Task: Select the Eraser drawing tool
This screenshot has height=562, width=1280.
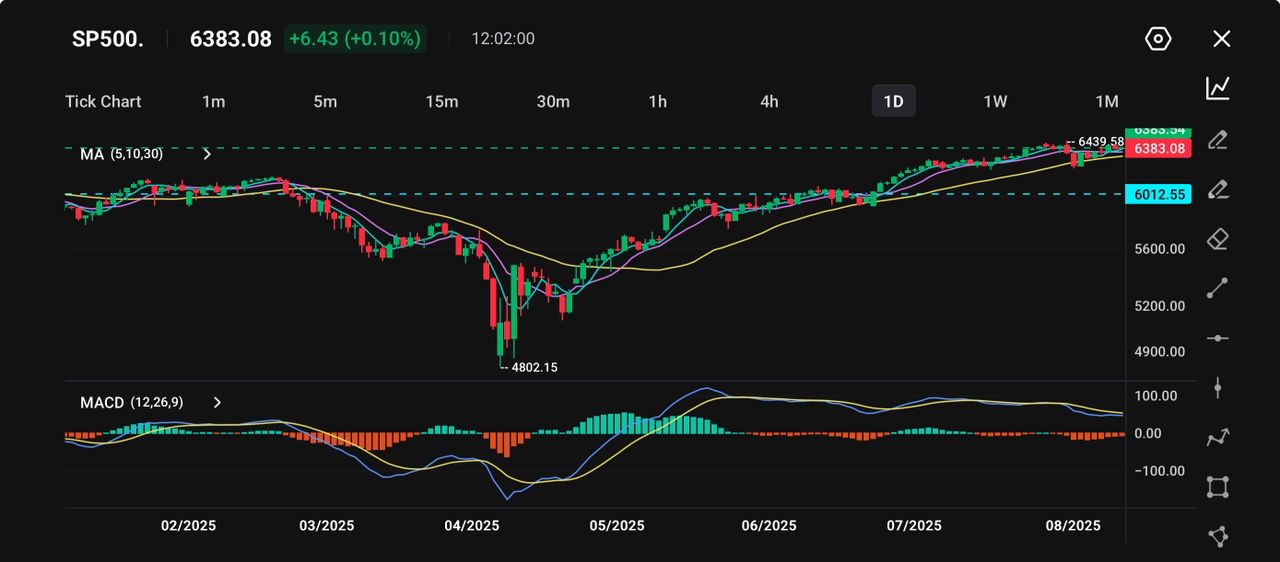Action: 1217,239
